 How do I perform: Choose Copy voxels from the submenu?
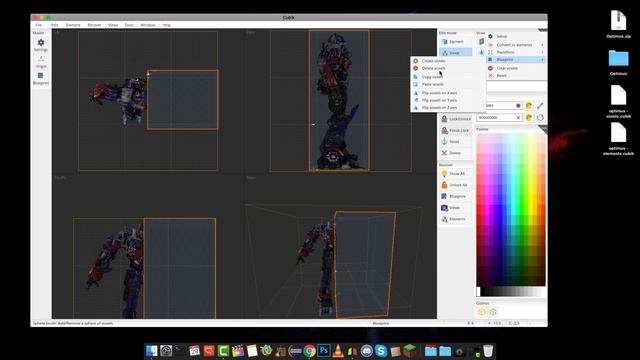(448, 77)
